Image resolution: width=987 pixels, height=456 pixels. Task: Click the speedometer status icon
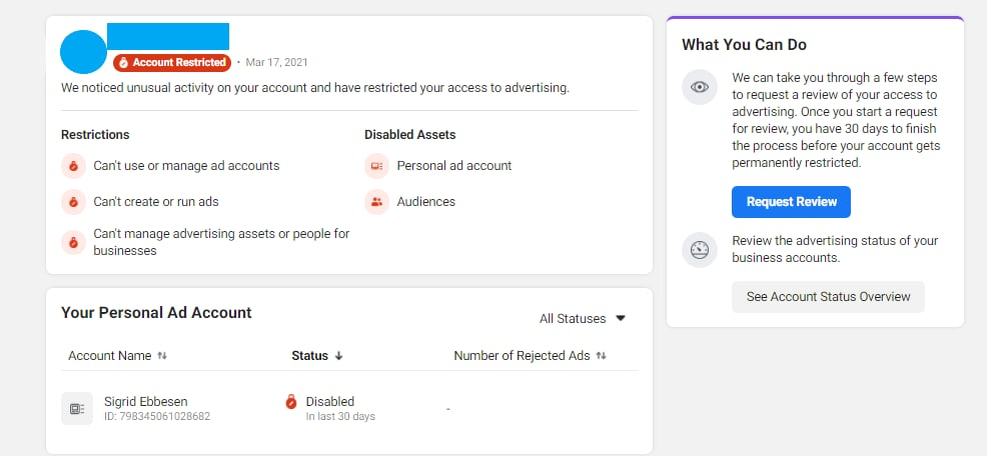tap(700, 249)
